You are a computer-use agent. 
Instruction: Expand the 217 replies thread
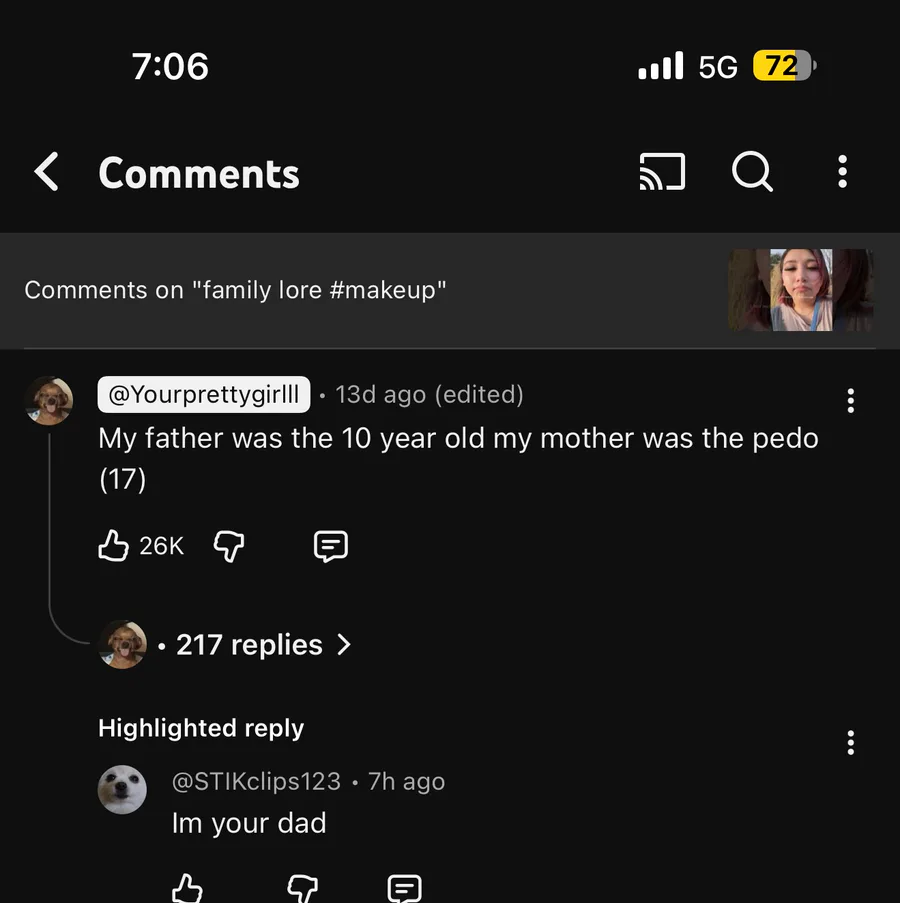pos(249,645)
